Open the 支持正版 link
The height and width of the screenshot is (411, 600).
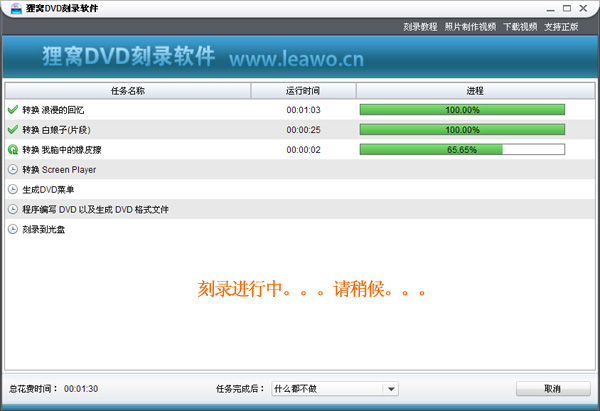(561, 27)
